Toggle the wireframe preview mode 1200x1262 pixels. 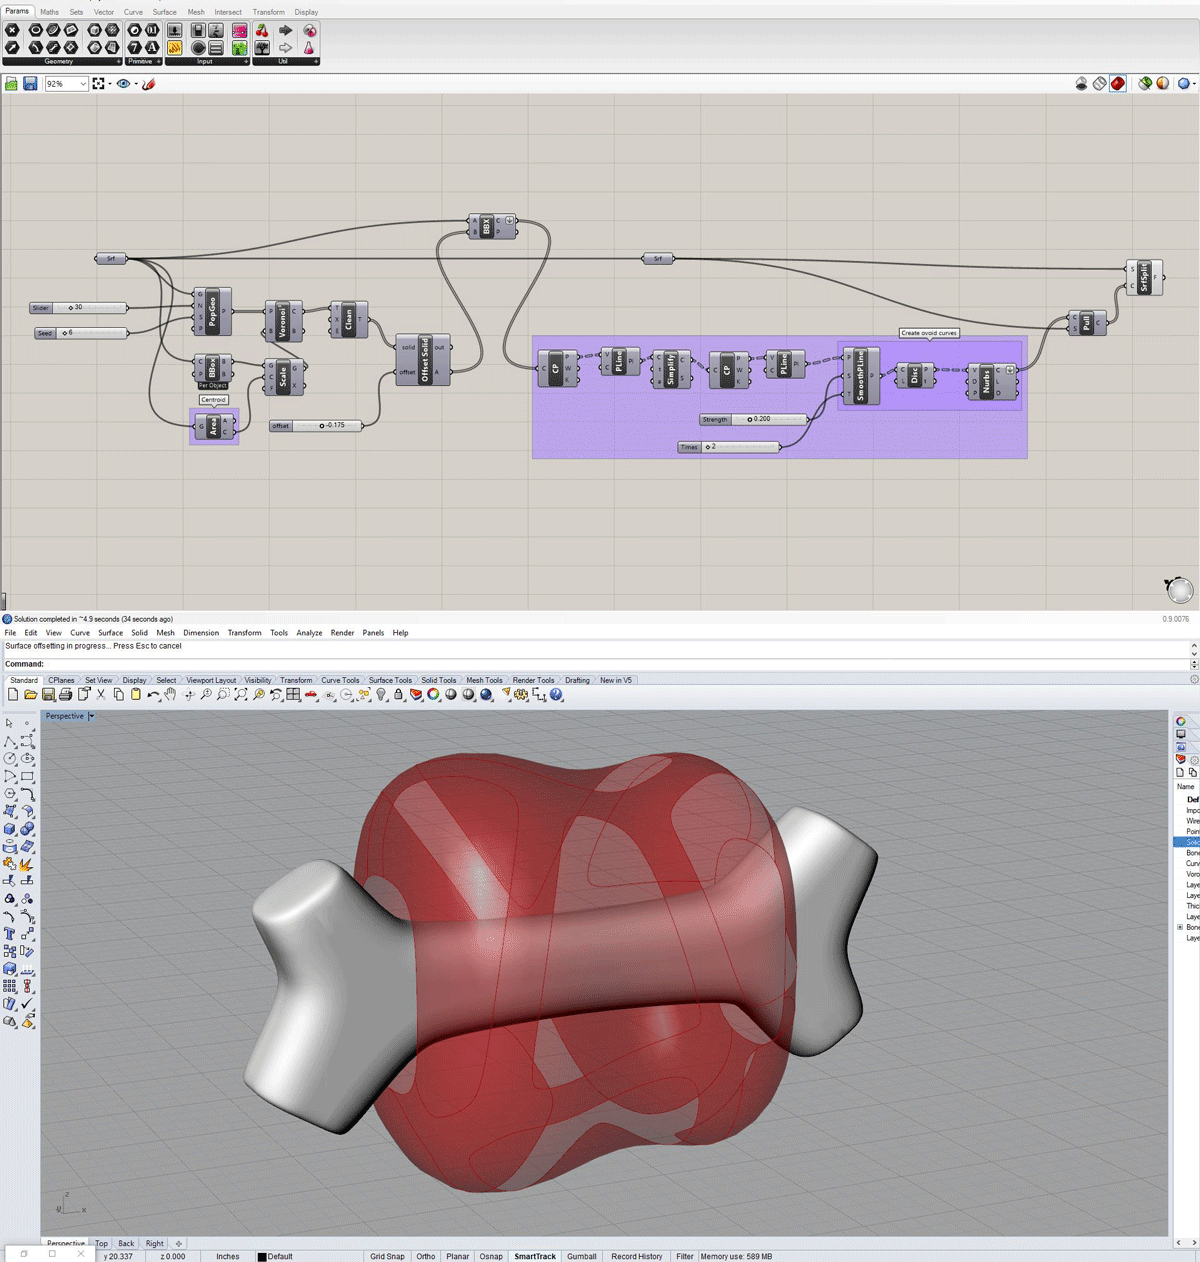tap(1099, 84)
